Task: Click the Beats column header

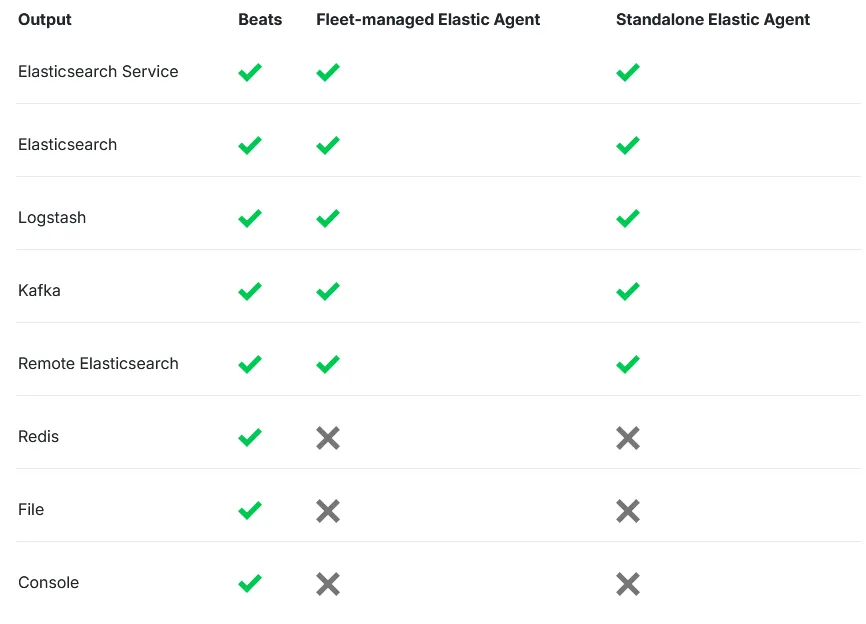Action: 260,20
